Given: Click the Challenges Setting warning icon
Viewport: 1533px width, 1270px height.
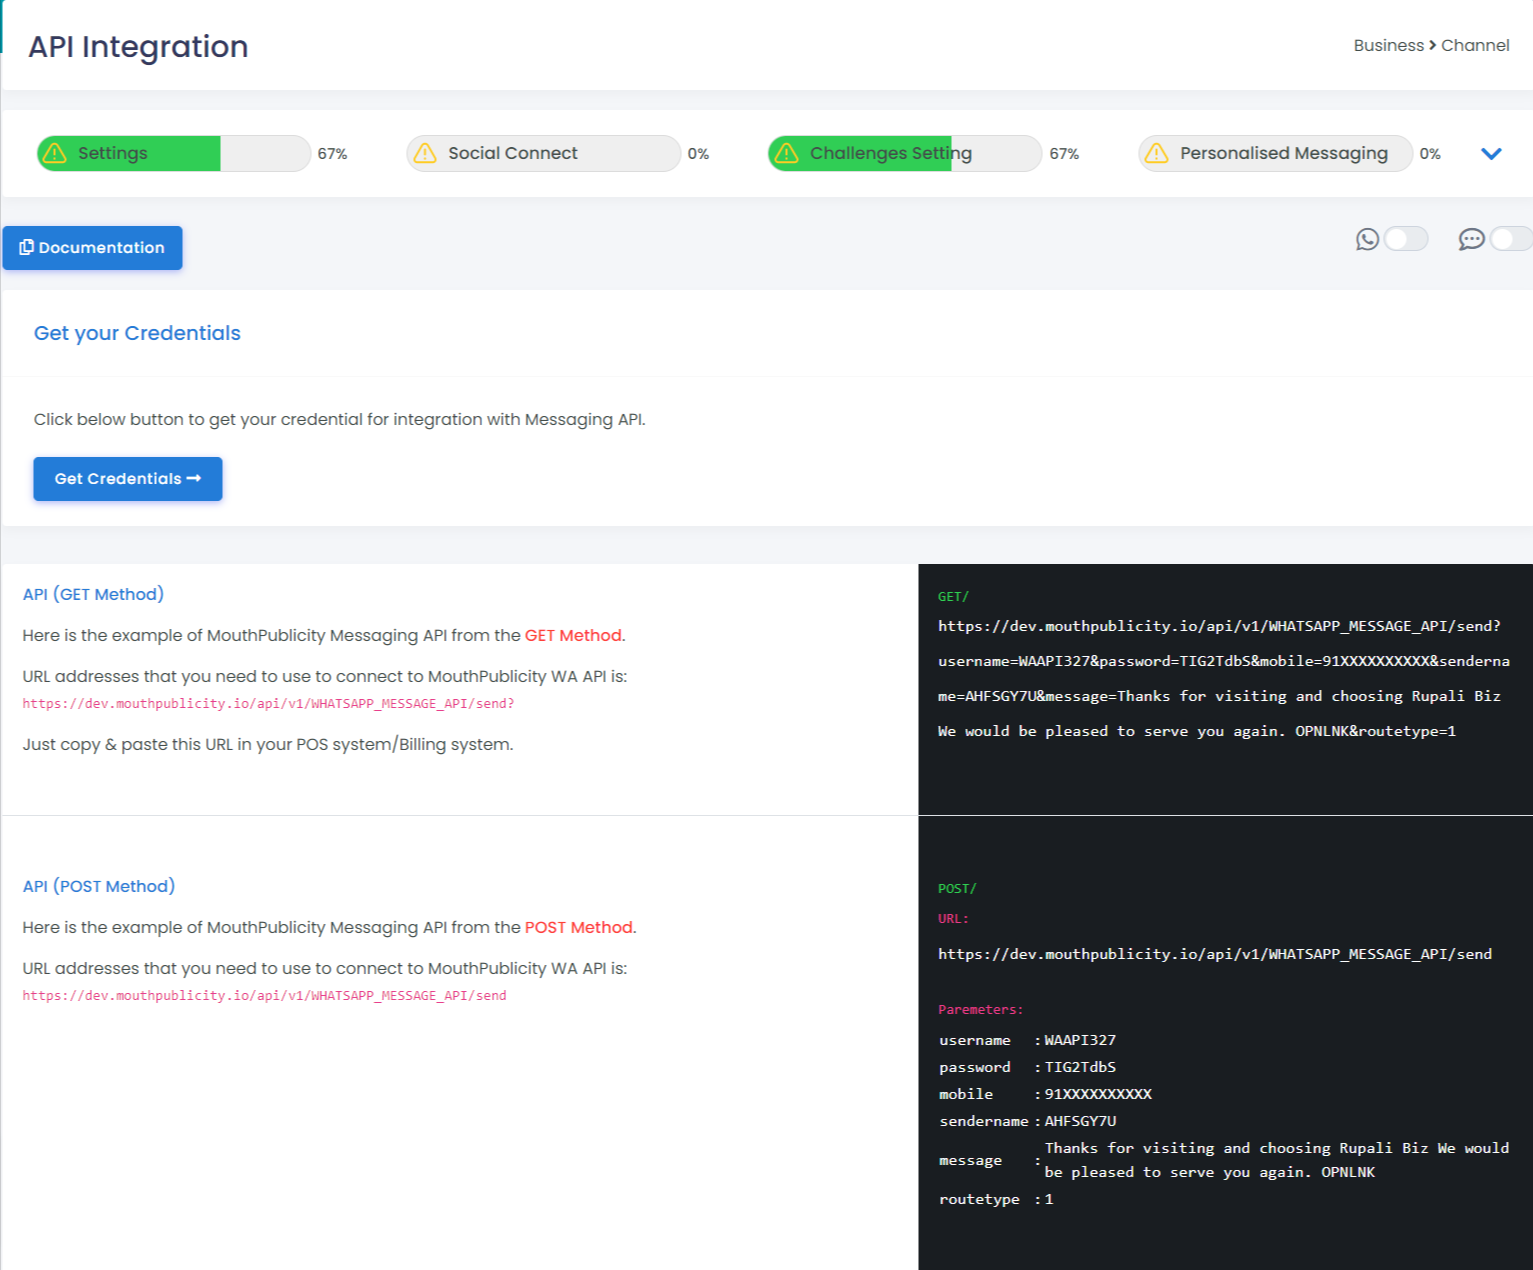Looking at the screenshot, I should pyautogui.click(x=787, y=153).
